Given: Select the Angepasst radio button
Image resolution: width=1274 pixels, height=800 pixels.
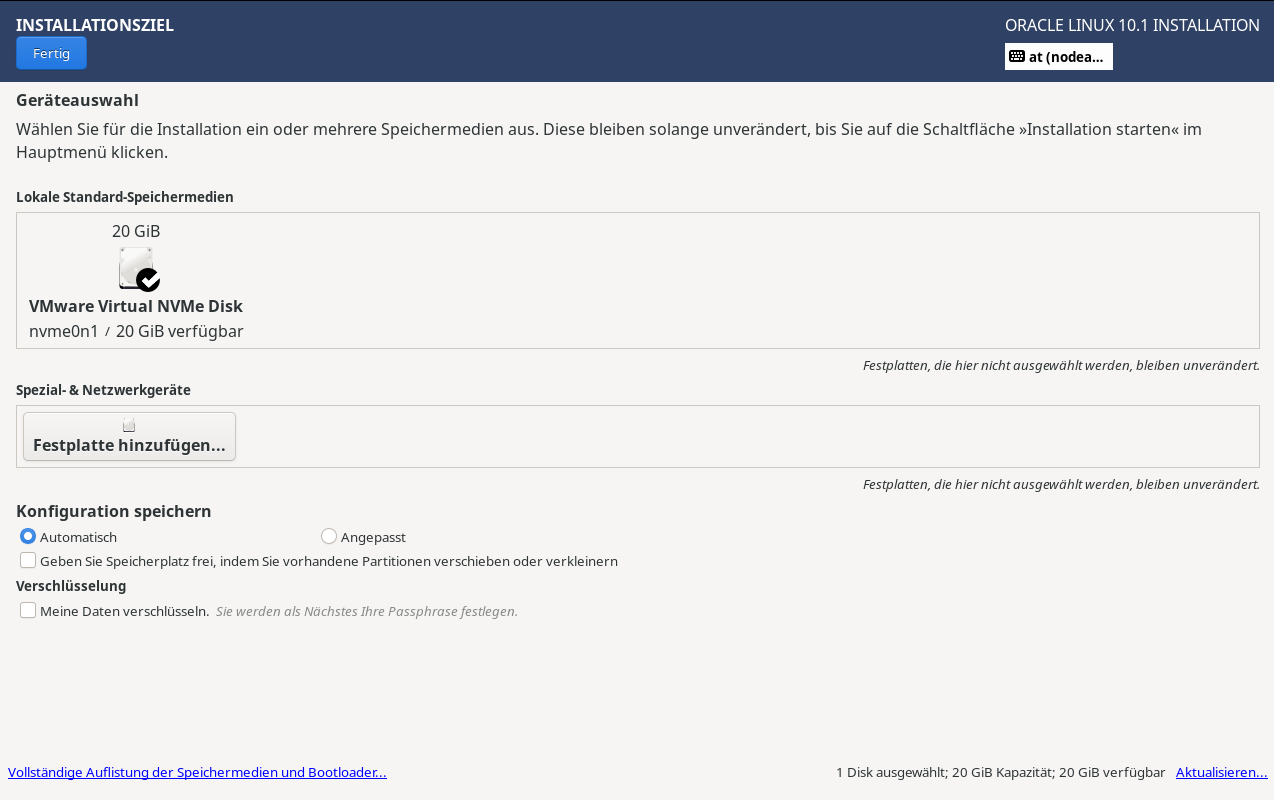Looking at the screenshot, I should (x=328, y=536).
